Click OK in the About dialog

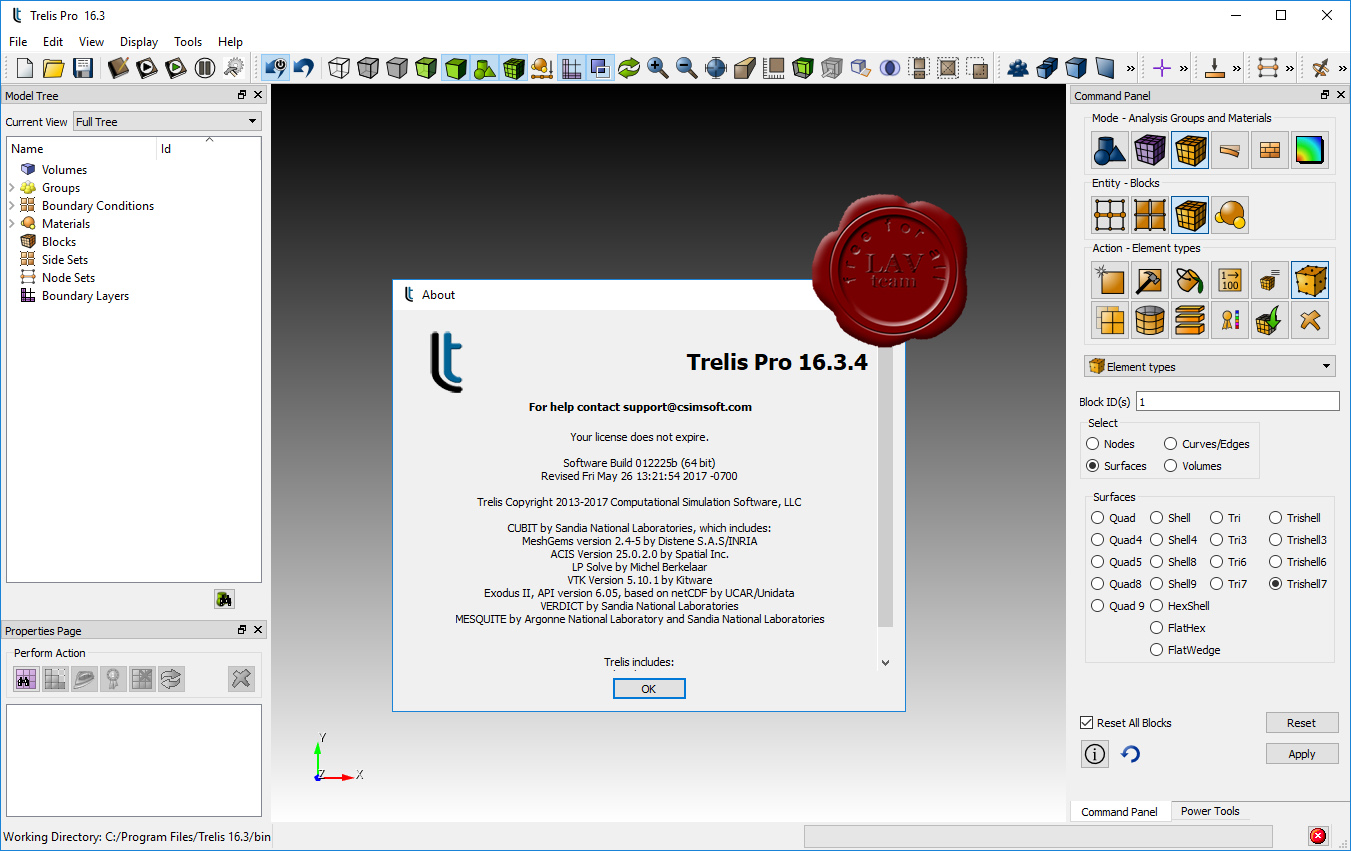click(649, 689)
